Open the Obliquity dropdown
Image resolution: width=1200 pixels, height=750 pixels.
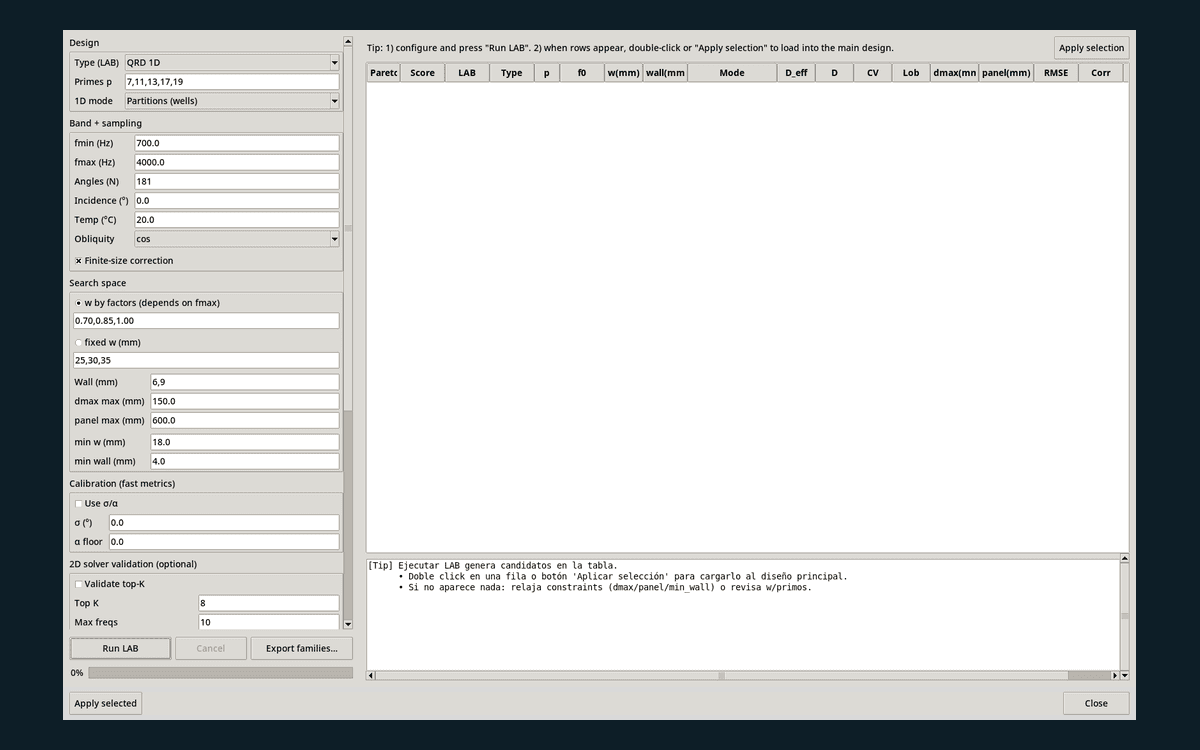(x=237, y=239)
